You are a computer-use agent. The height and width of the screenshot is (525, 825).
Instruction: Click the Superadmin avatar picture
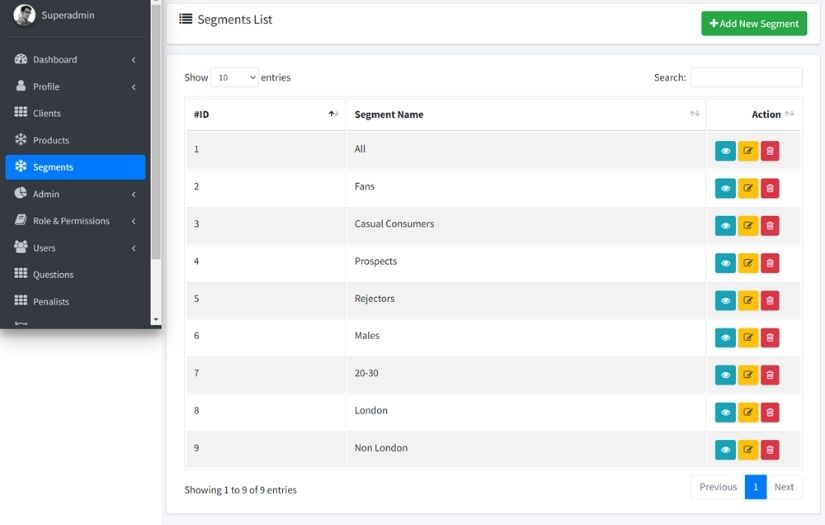pos(25,15)
